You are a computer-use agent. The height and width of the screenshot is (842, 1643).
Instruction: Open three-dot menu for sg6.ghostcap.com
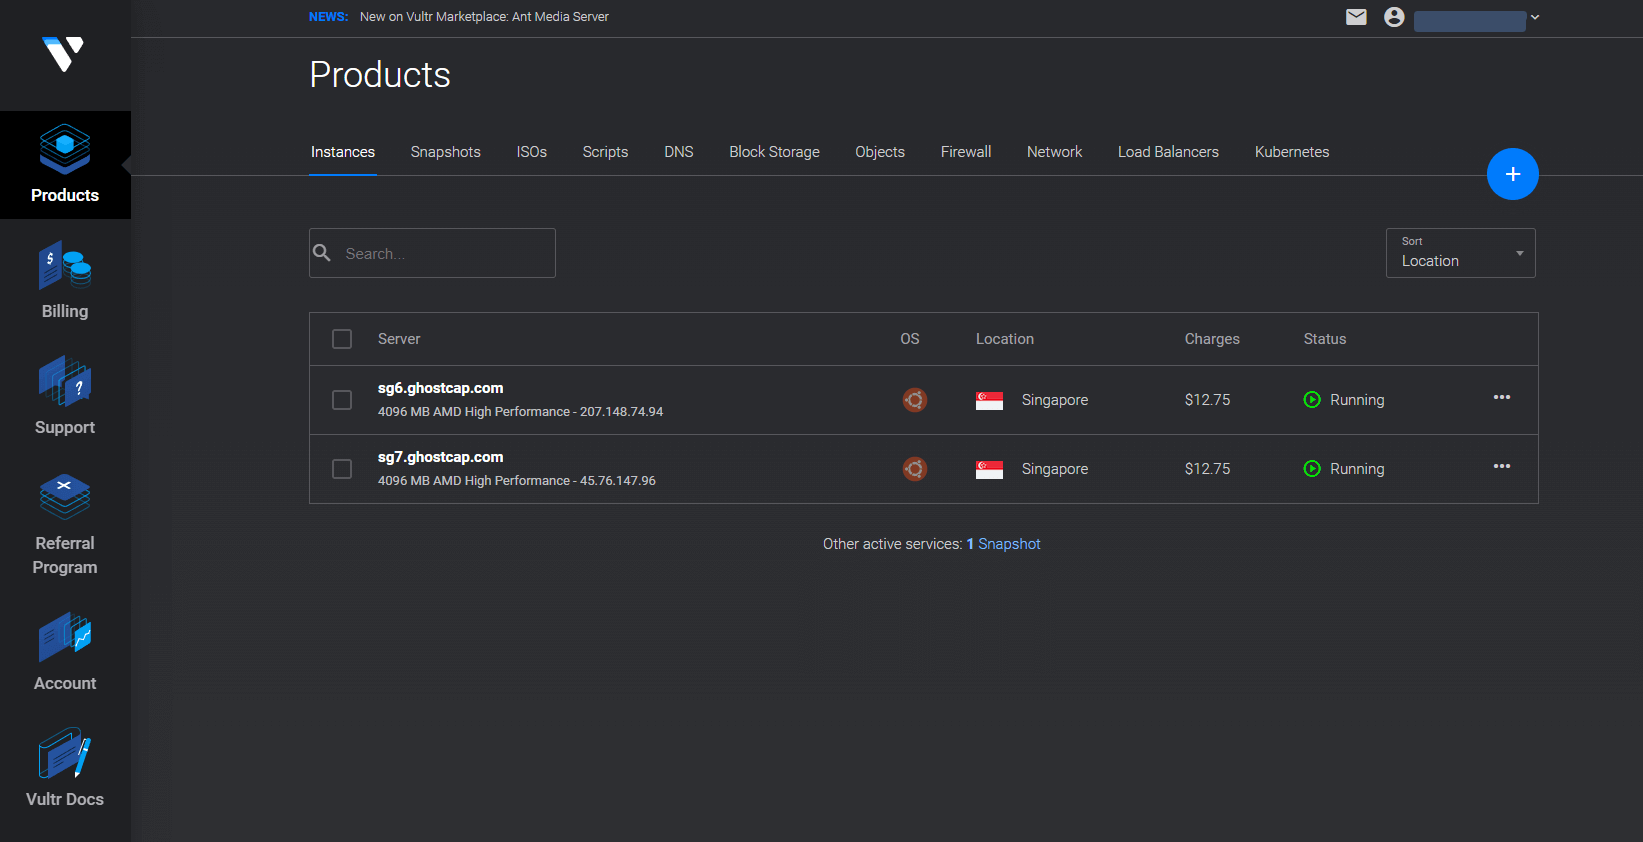pos(1502,397)
